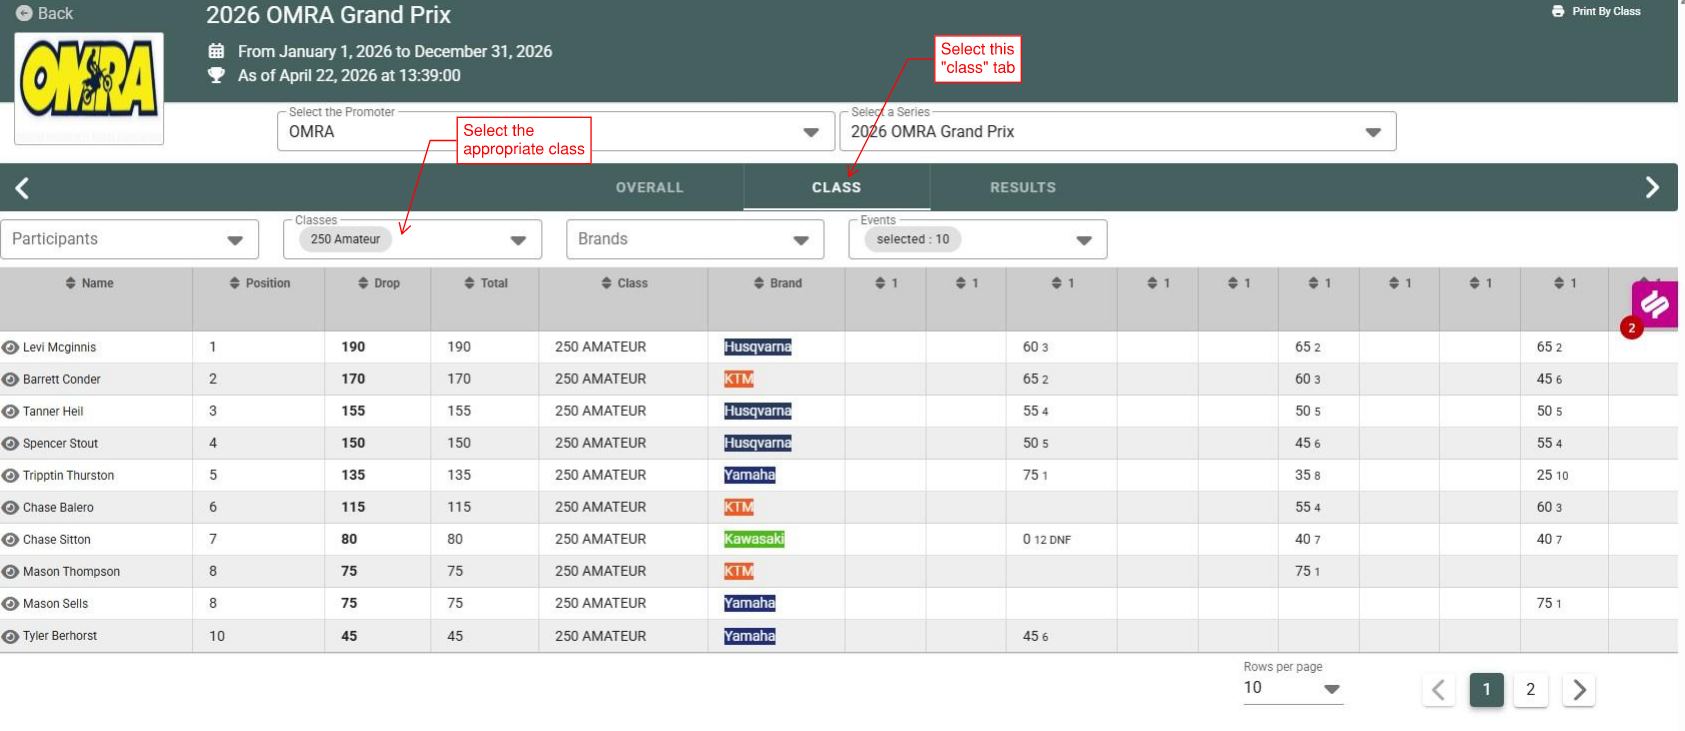Click the 0 12 DNF result cell
The image size is (1685, 731).
coord(1047,539)
